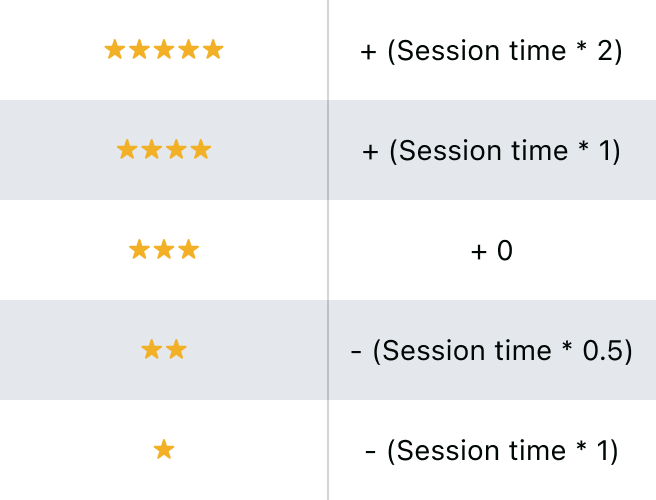Click the last star in the five-star row

point(213,50)
